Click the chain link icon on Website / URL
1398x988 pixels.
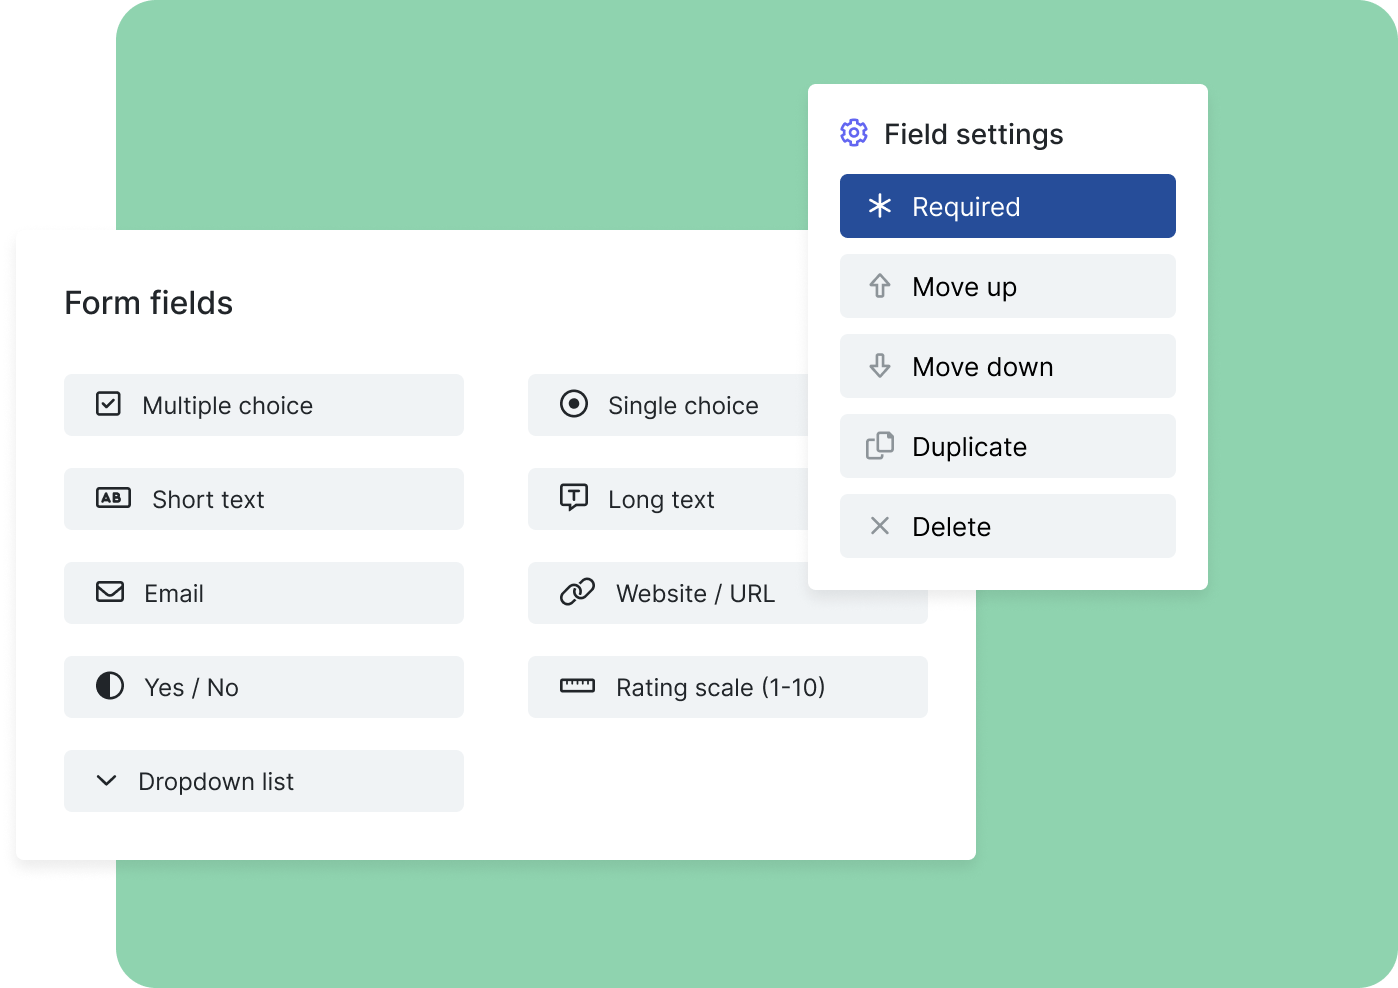577,592
